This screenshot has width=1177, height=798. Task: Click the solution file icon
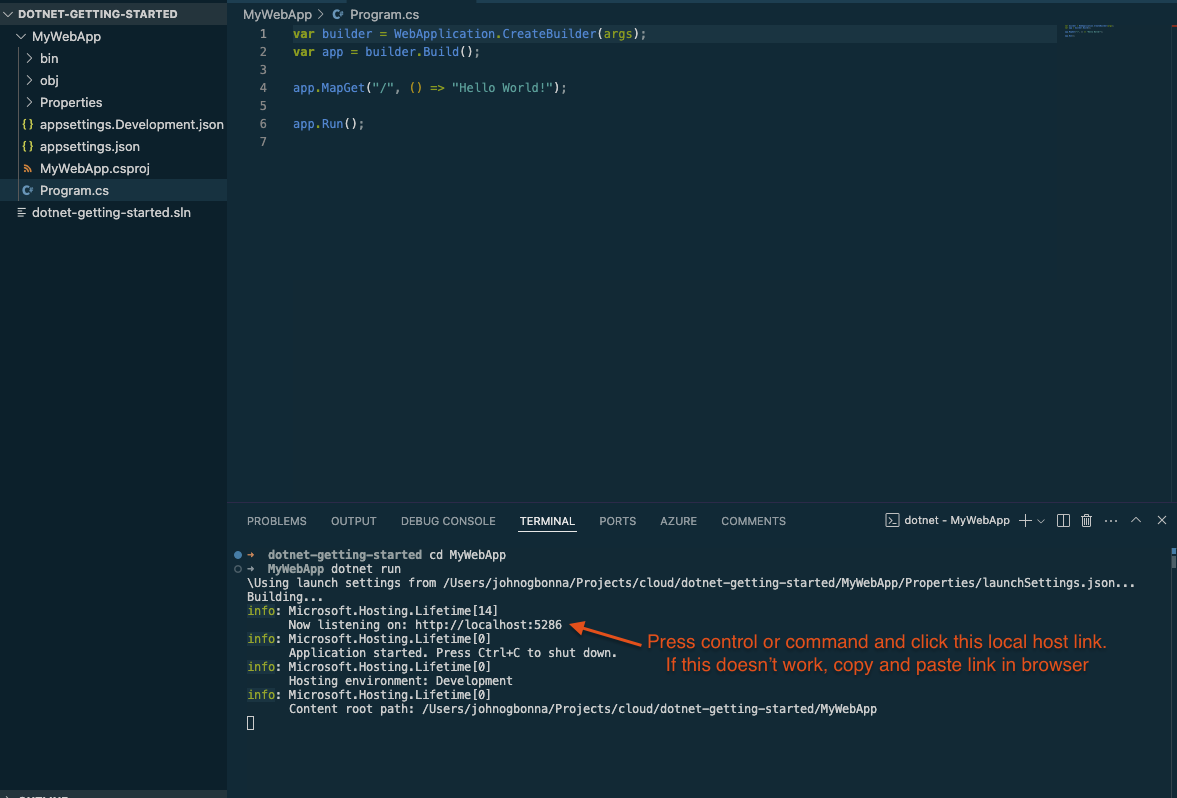(x=21, y=212)
